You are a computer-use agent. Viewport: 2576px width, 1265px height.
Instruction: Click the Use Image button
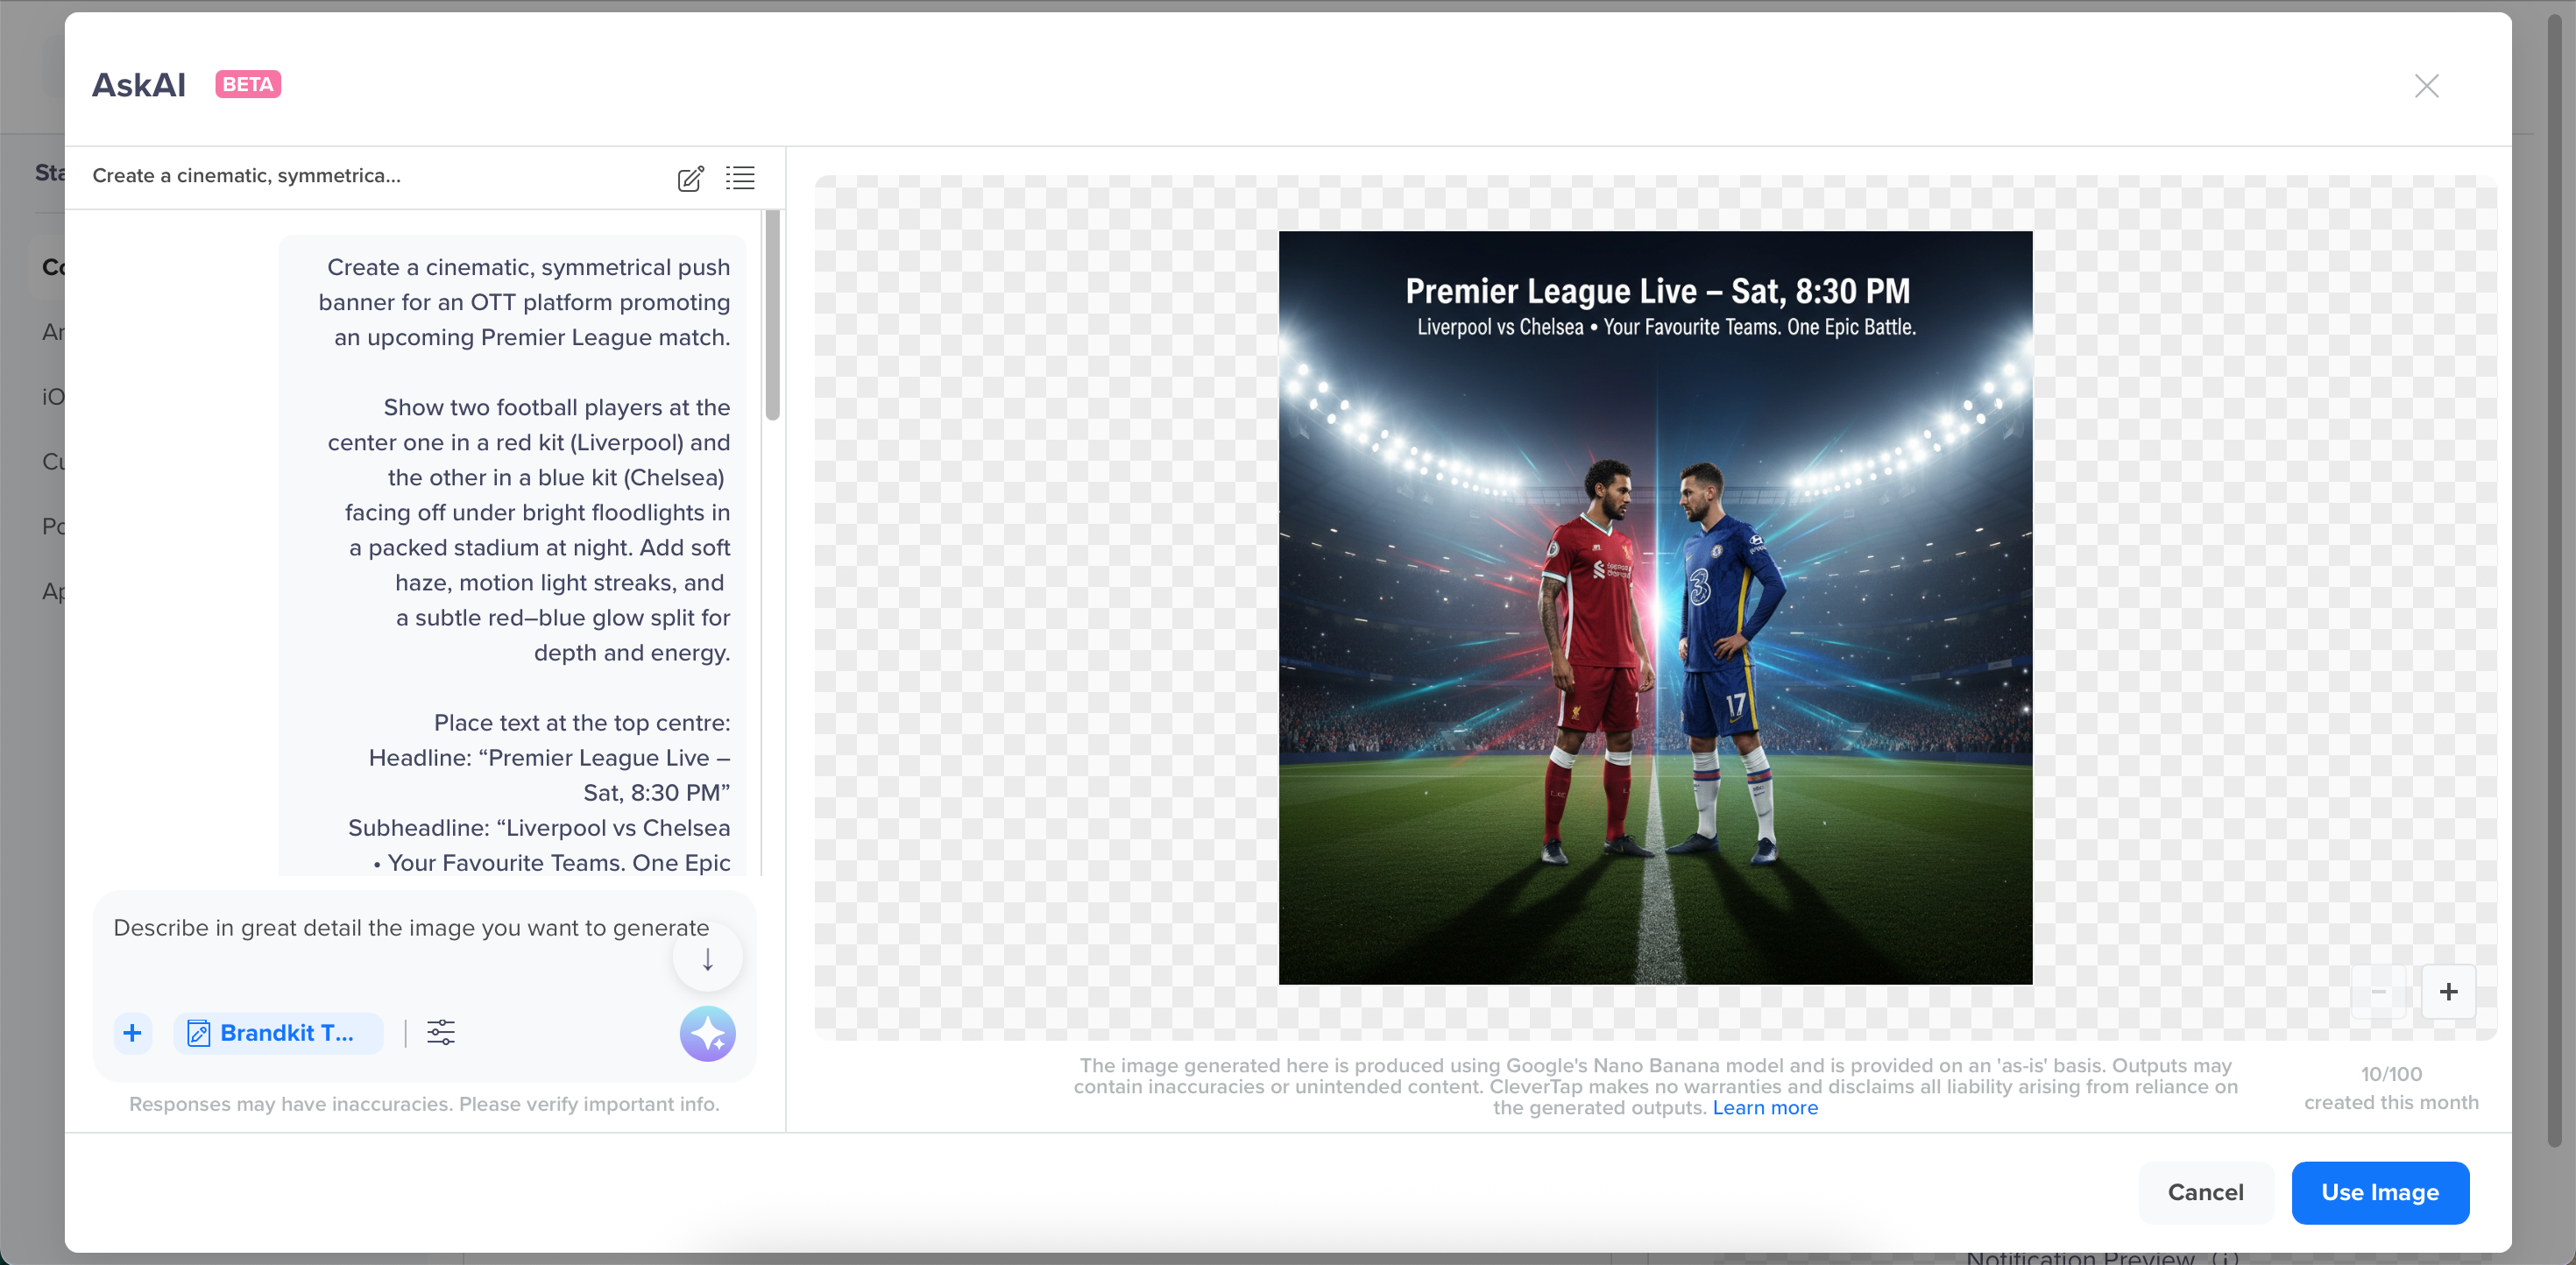pos(2380,1192)
